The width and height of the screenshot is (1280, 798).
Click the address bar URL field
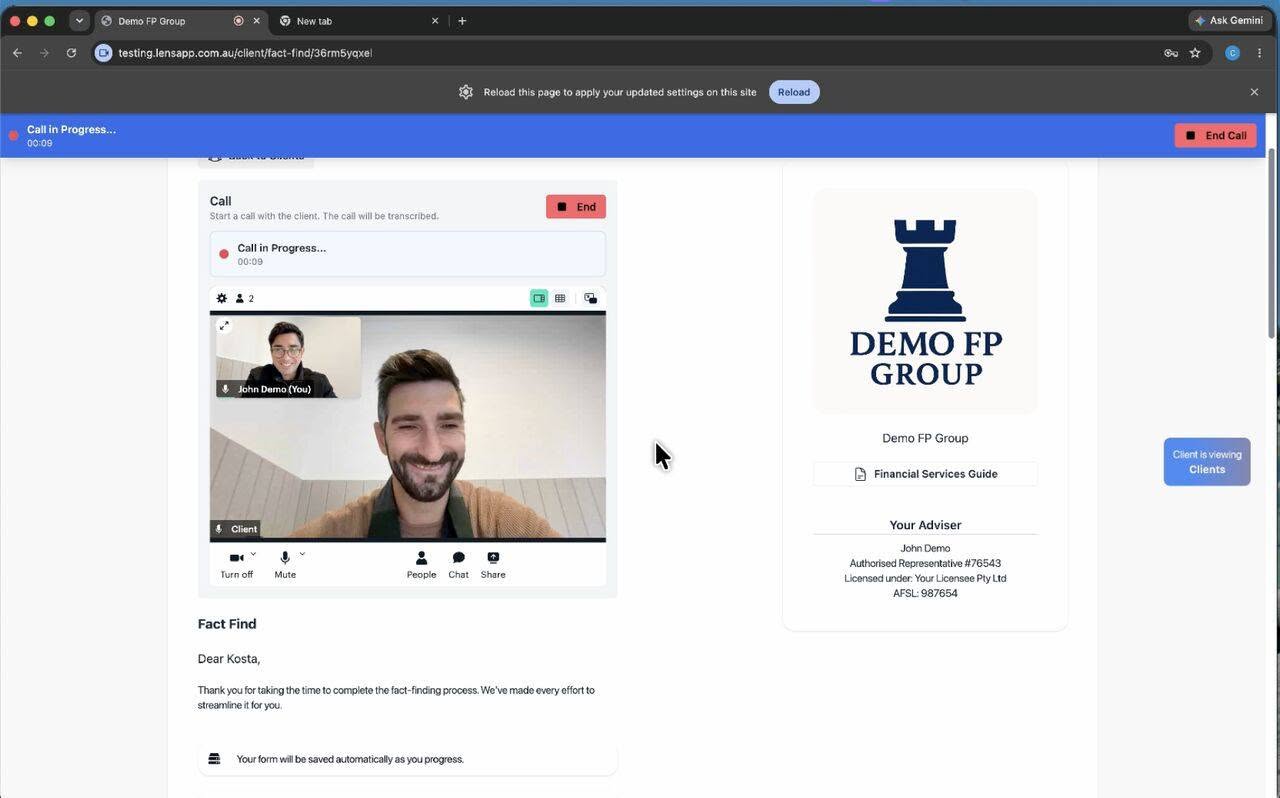point(630,53)
